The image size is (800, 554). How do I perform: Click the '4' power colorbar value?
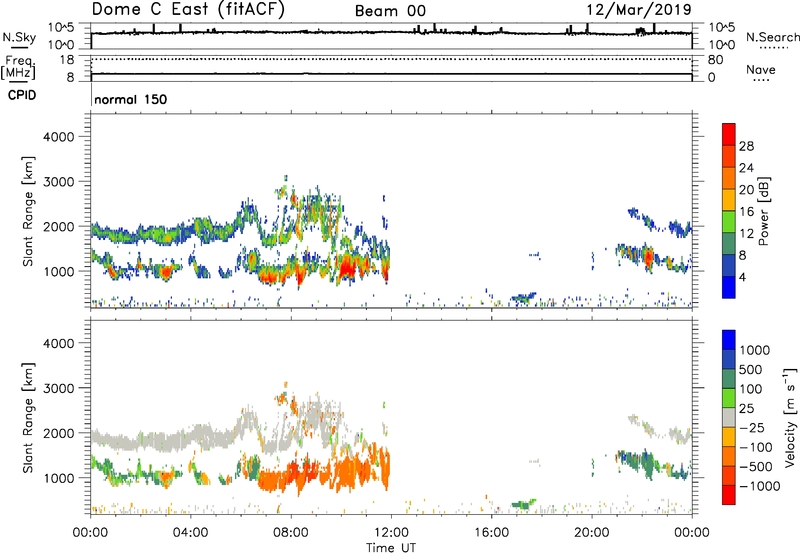pos(742,277)
